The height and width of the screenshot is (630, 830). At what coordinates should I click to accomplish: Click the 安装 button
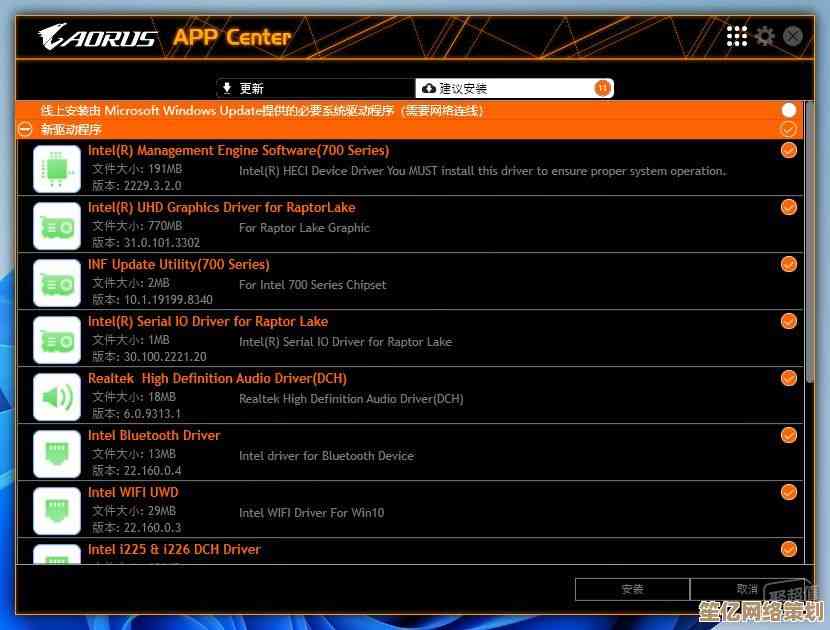pyautogui.click(x=632, y=589)
